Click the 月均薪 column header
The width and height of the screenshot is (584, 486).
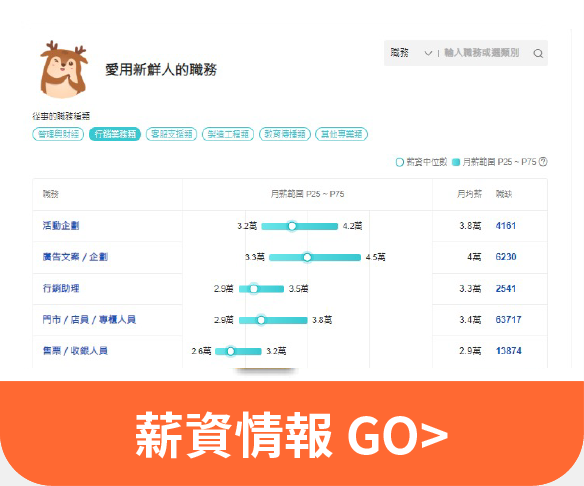click(469, 194)
